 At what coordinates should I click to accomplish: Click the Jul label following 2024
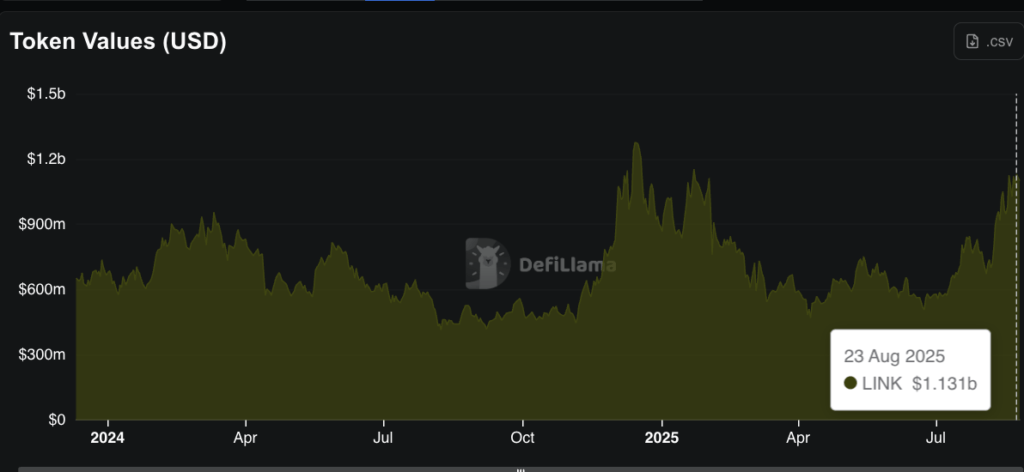point(383,437)
